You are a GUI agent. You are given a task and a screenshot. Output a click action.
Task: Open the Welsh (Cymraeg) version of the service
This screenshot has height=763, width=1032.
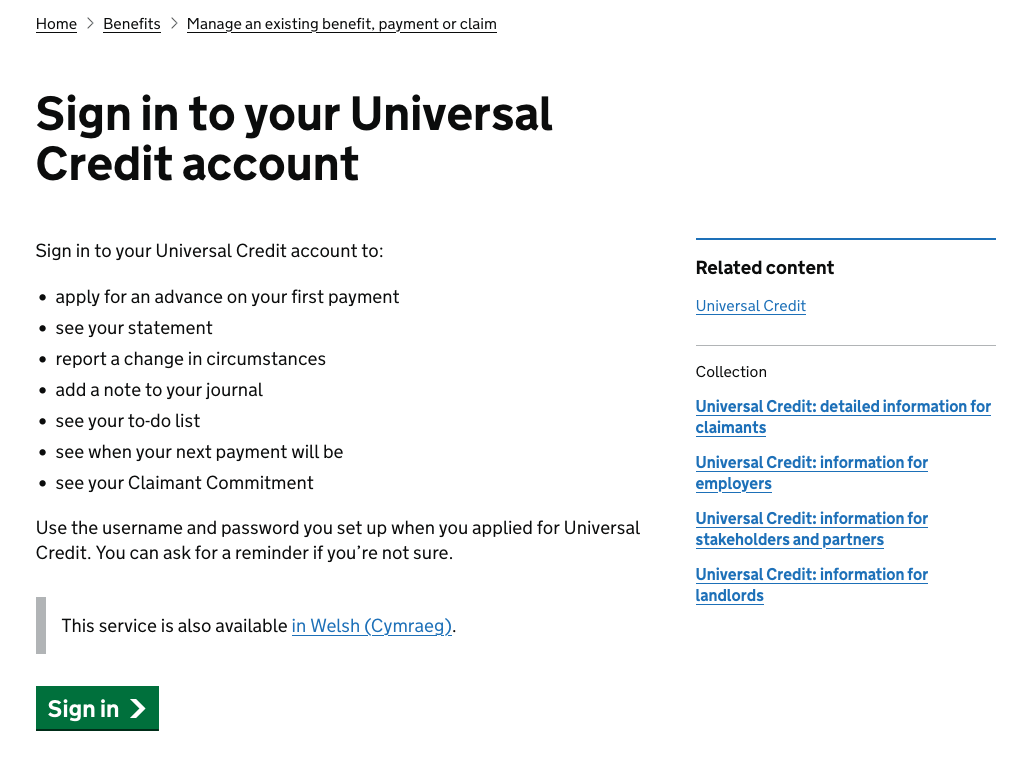[x=371, y=625]
